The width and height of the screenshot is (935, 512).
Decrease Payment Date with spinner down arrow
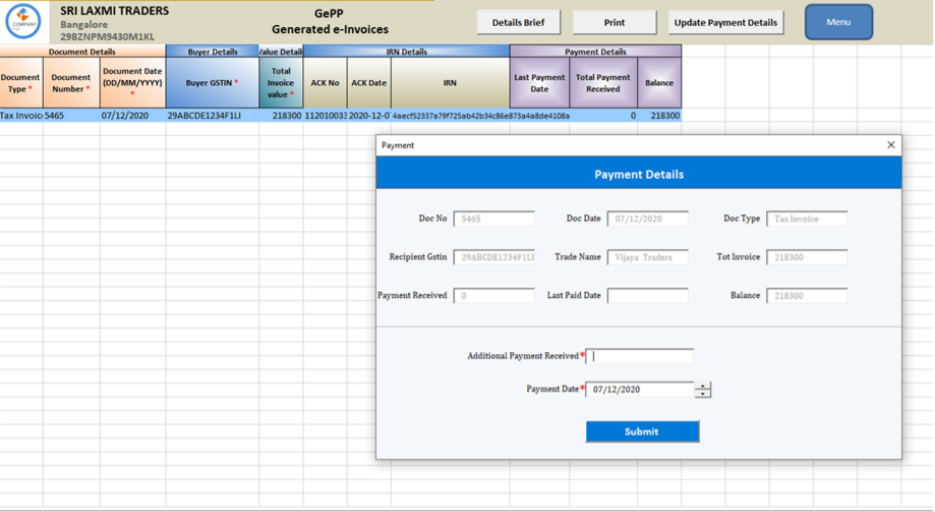tap(703, 393)
